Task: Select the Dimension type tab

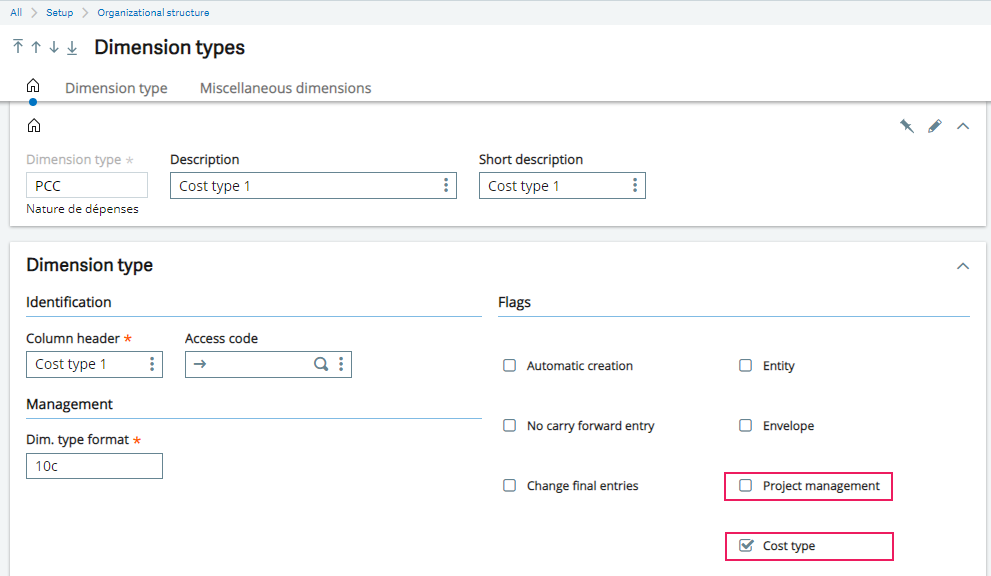Action: click(x=116, y=88)
